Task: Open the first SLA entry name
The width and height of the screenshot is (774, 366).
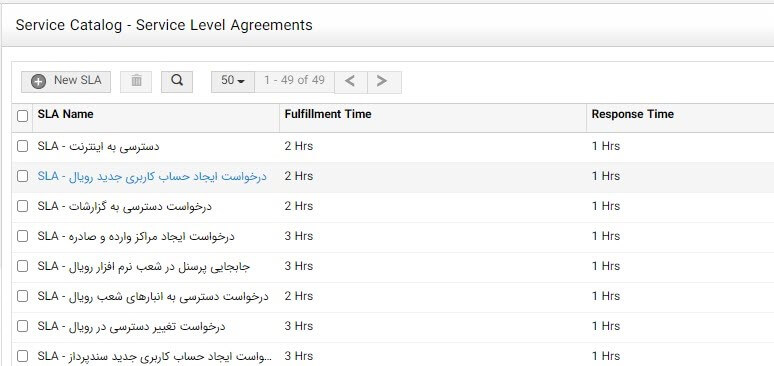Action: 98,147
